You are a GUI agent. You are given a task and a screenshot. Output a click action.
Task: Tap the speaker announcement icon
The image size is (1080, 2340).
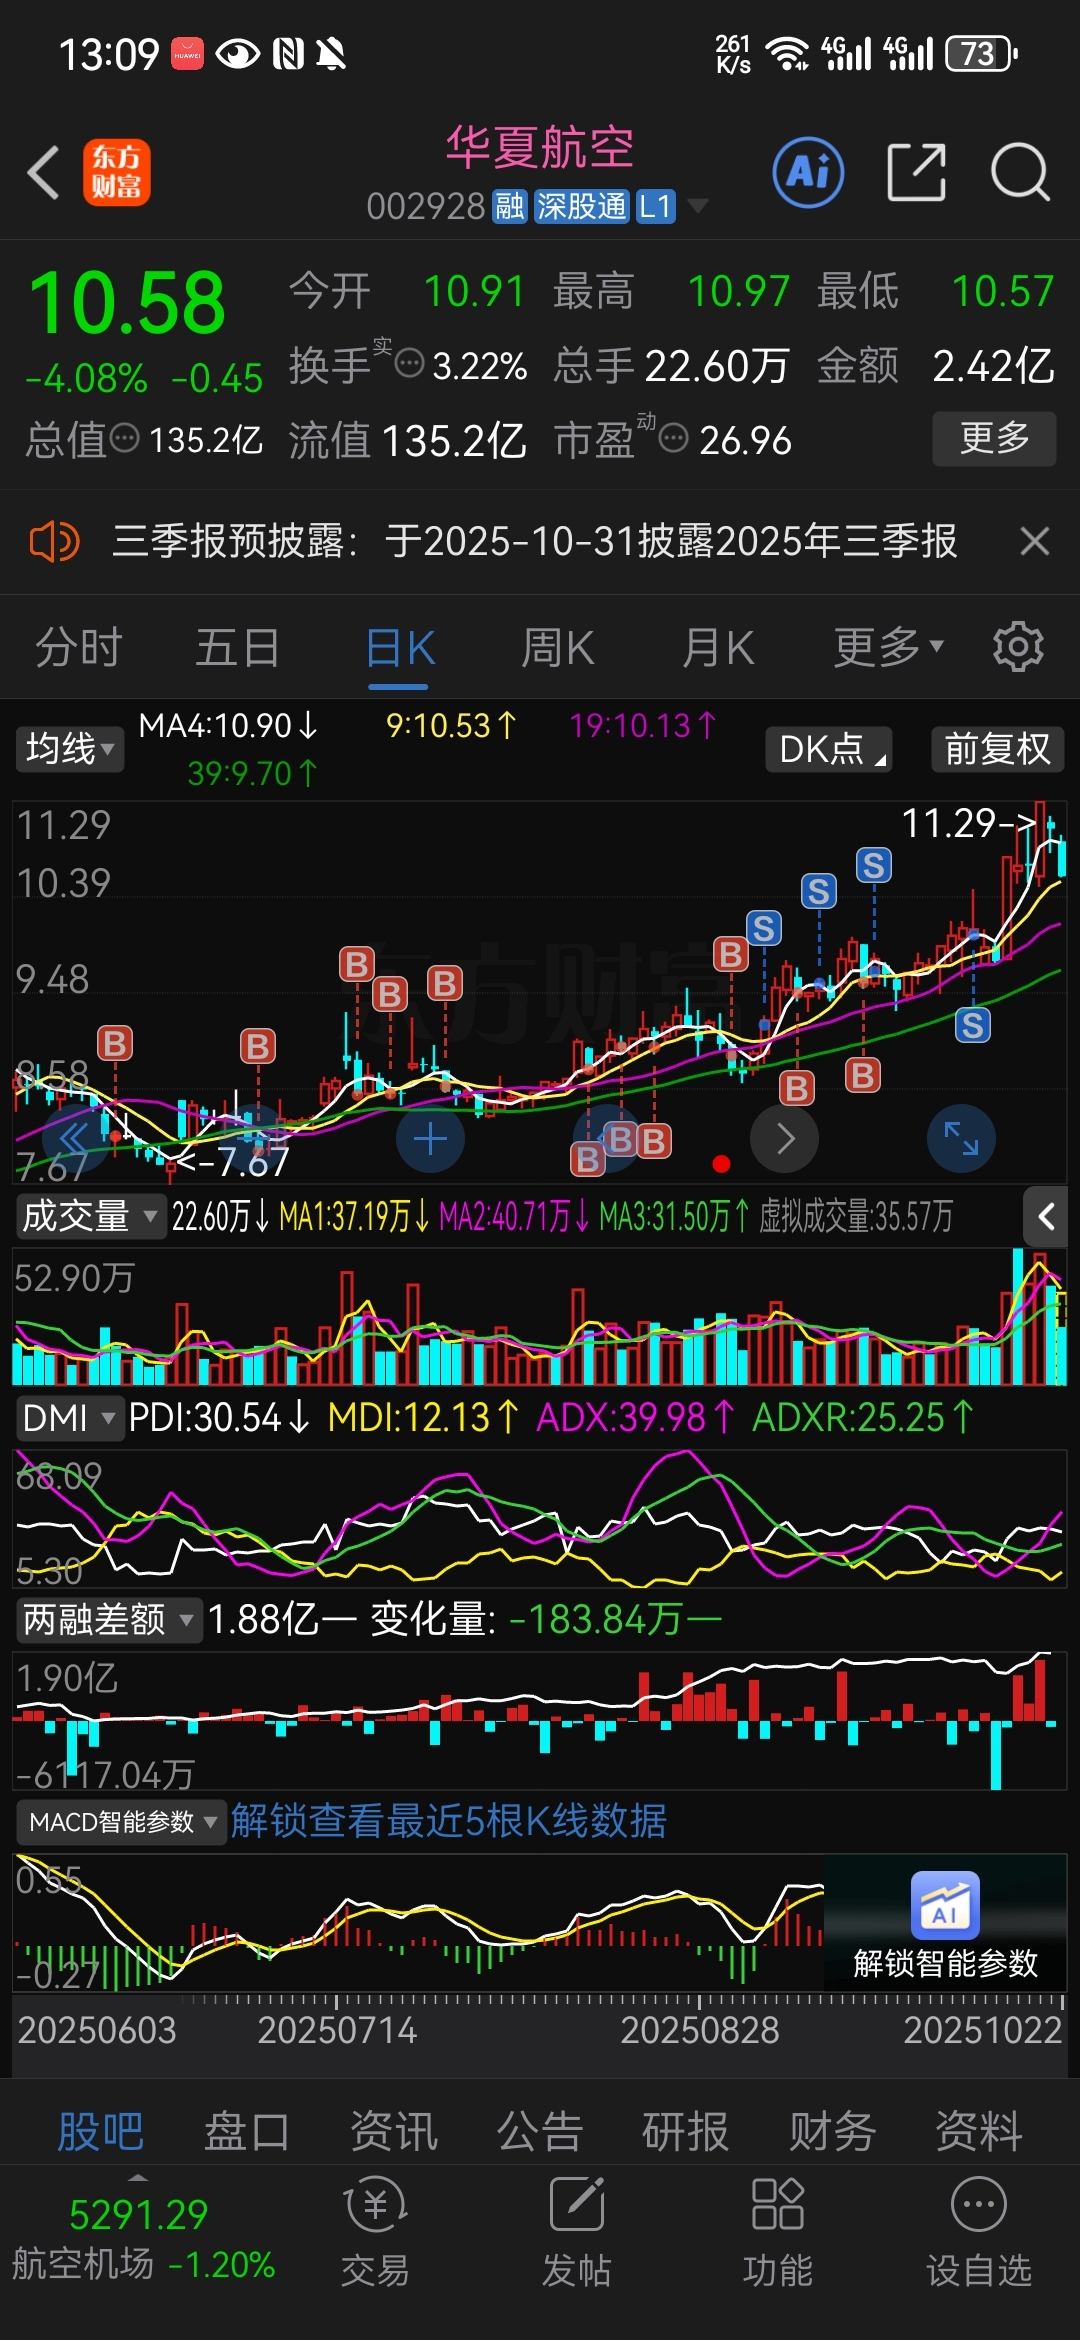tap(54, 542)
